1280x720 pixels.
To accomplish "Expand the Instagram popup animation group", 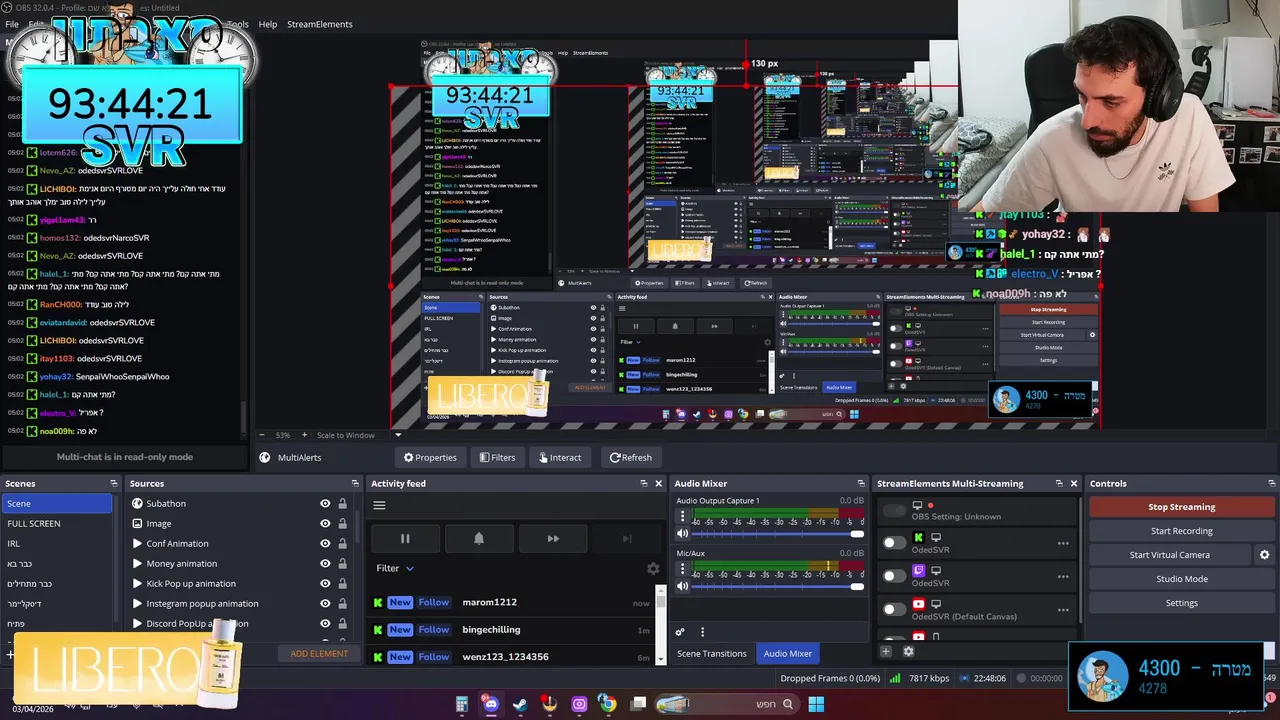I will [137, 604].
